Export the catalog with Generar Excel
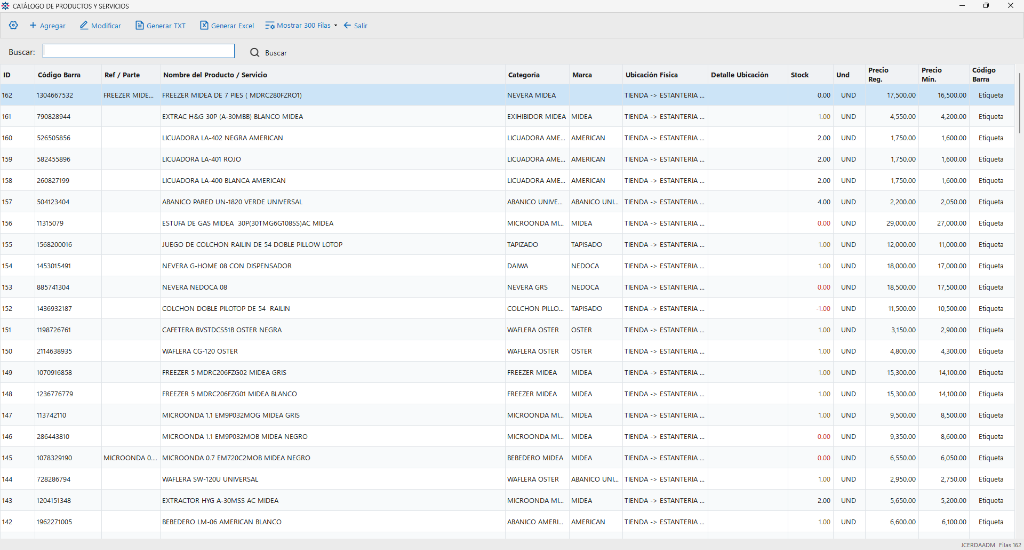 click(x=227, y=25)
